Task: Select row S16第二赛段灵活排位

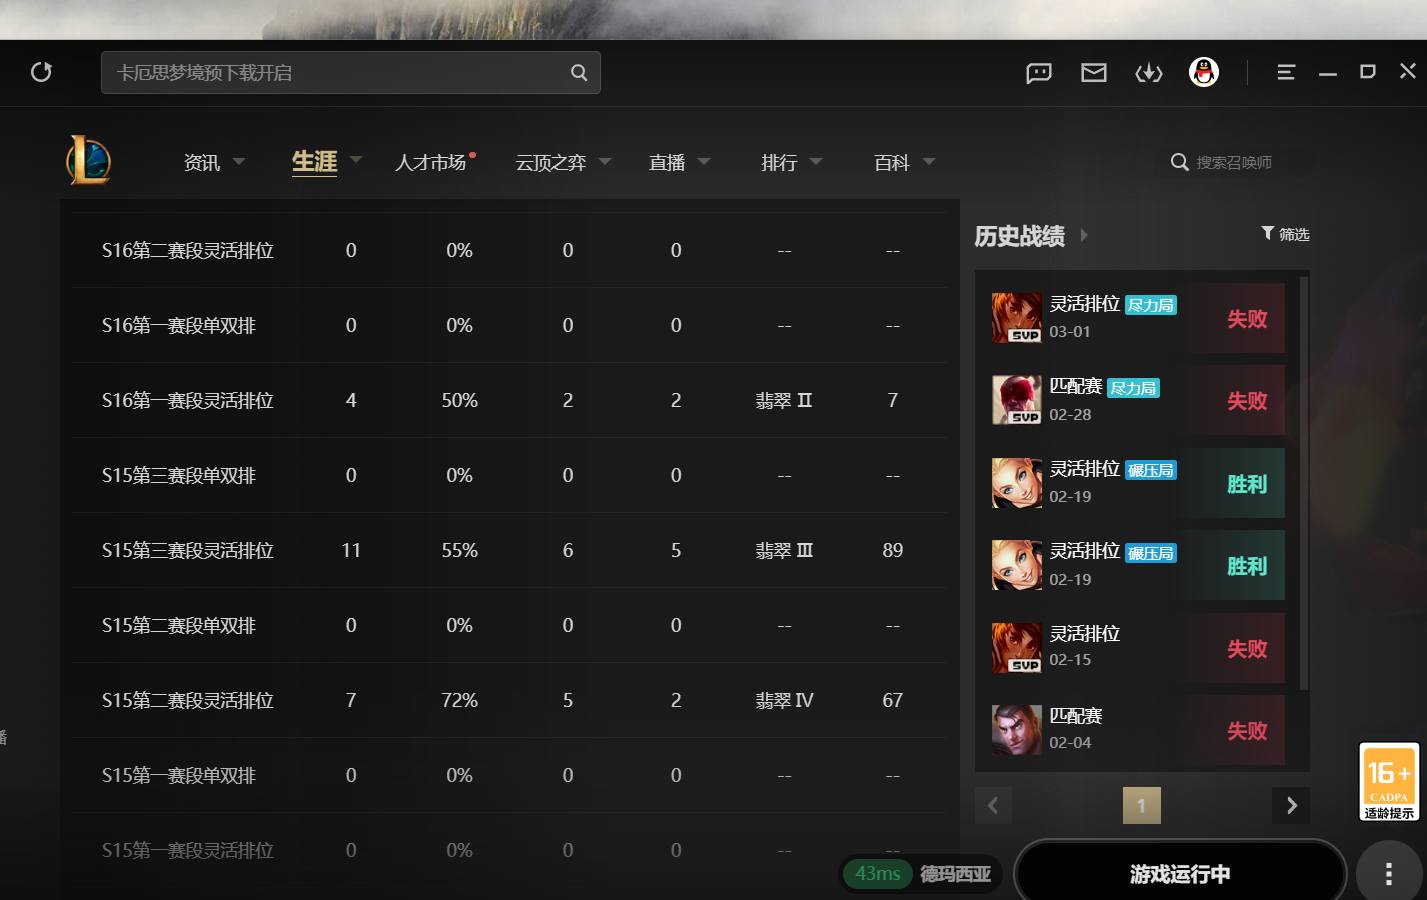Action: click(509, 250)
